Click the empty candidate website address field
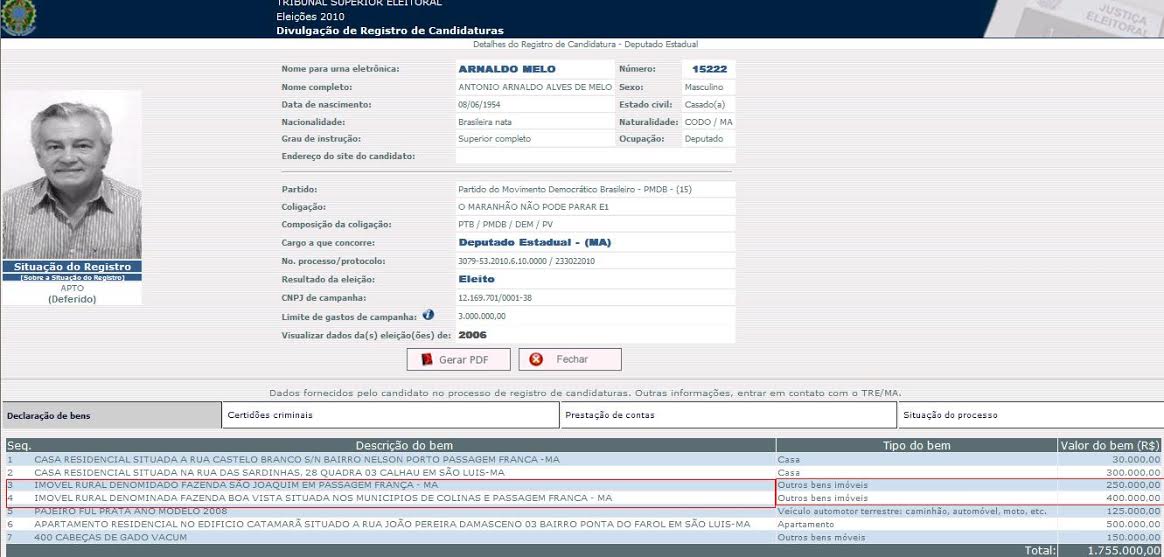Image resolution: width=1164 pixels, height=557 pixels. pos(594,157)
